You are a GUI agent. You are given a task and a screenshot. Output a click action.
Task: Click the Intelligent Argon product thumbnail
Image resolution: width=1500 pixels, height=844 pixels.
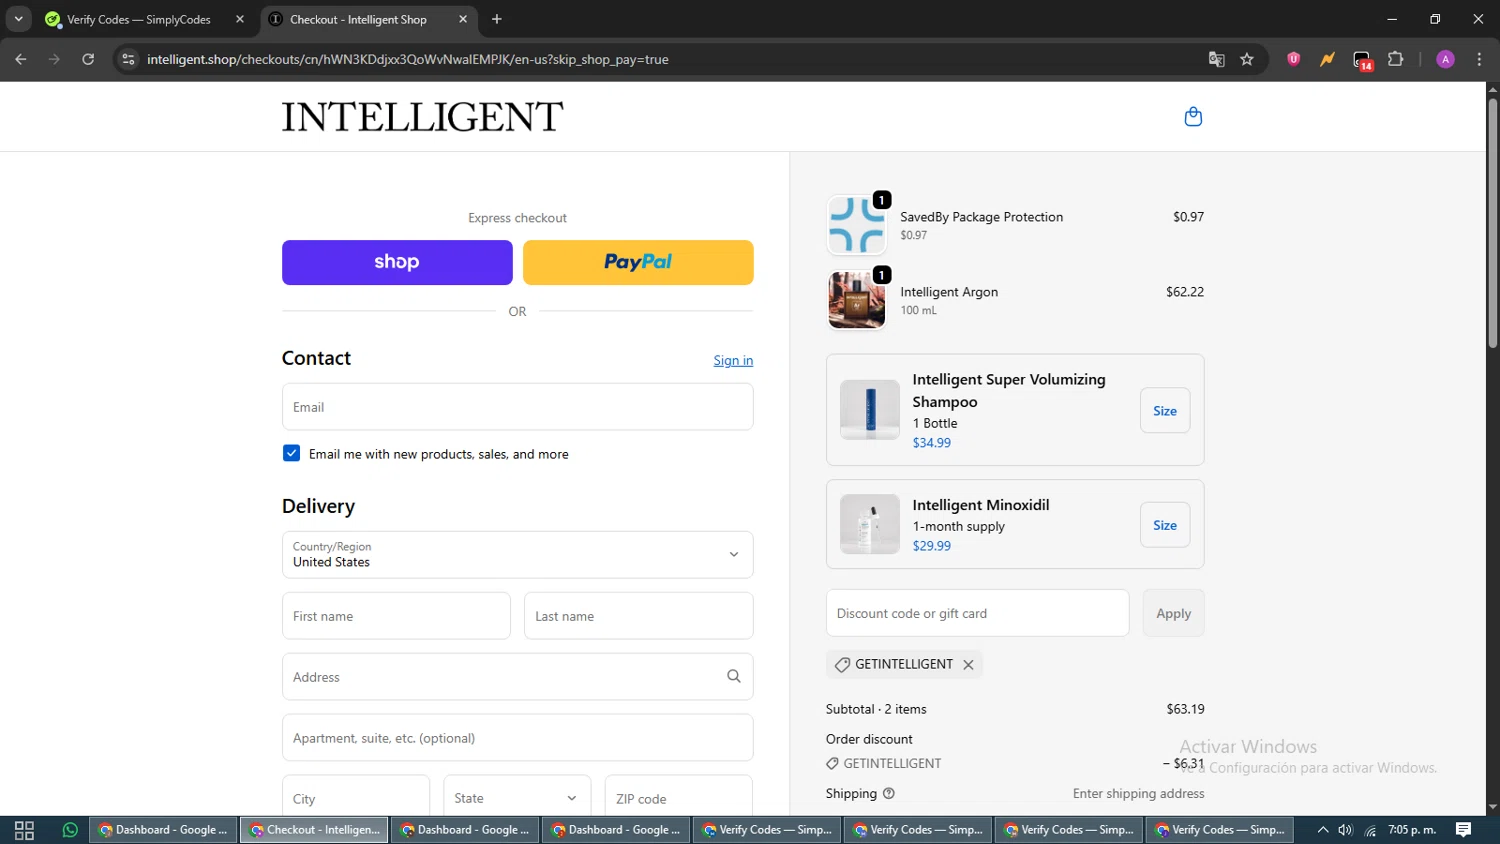[857, 300]
